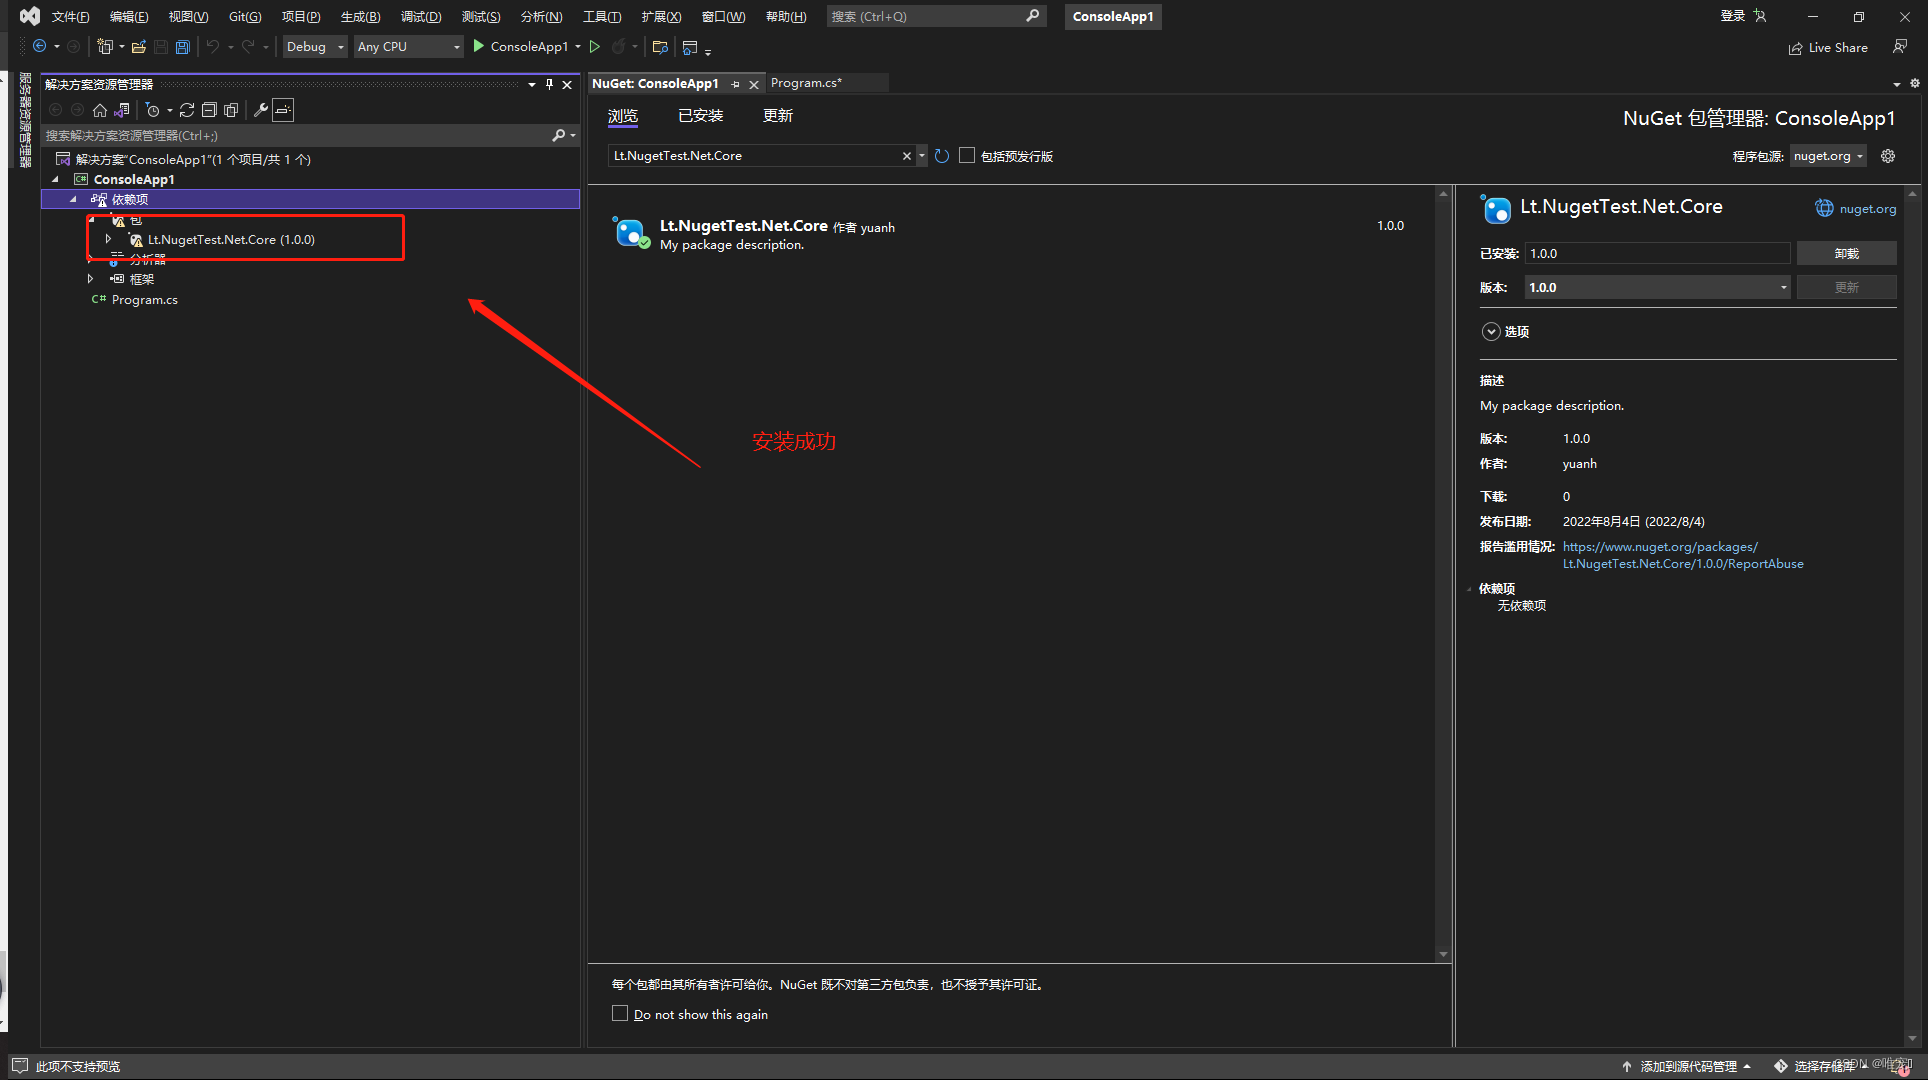The height and width of the screenshot is (1080, 1928).
Task: Open the Debug configuration dropdown
Action: point(314,47)
